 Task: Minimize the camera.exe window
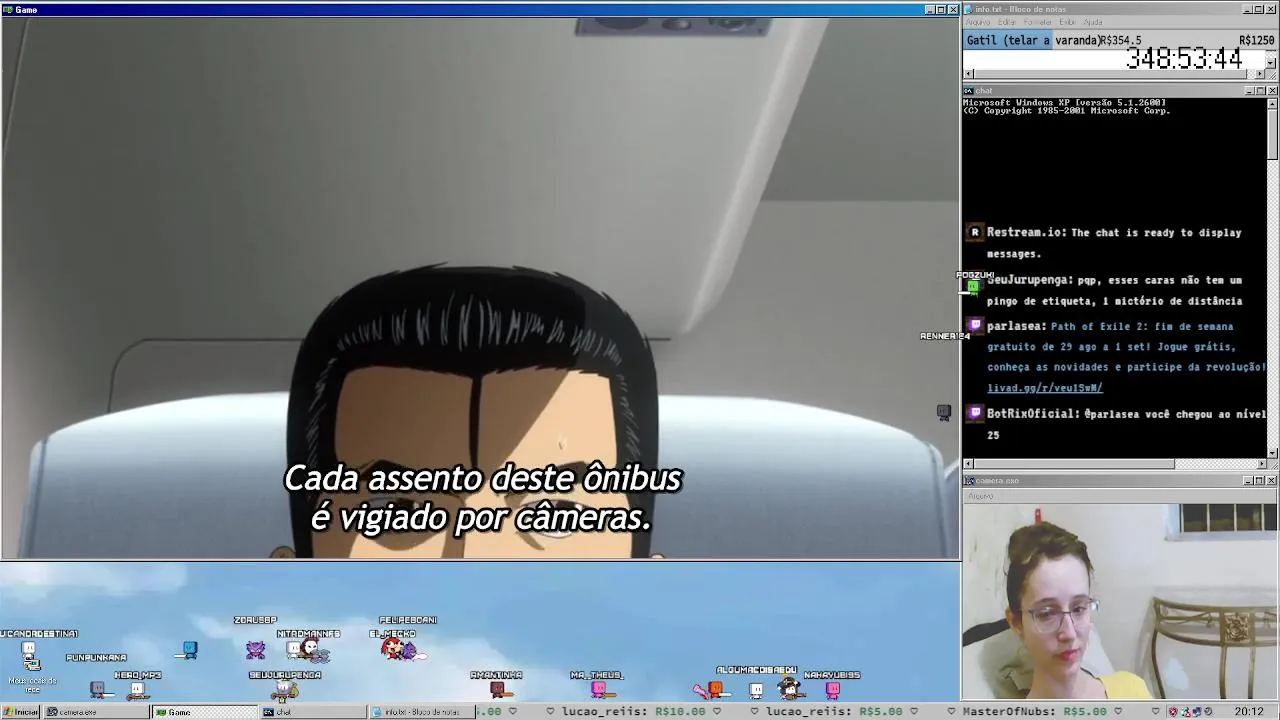(1250, 481)
